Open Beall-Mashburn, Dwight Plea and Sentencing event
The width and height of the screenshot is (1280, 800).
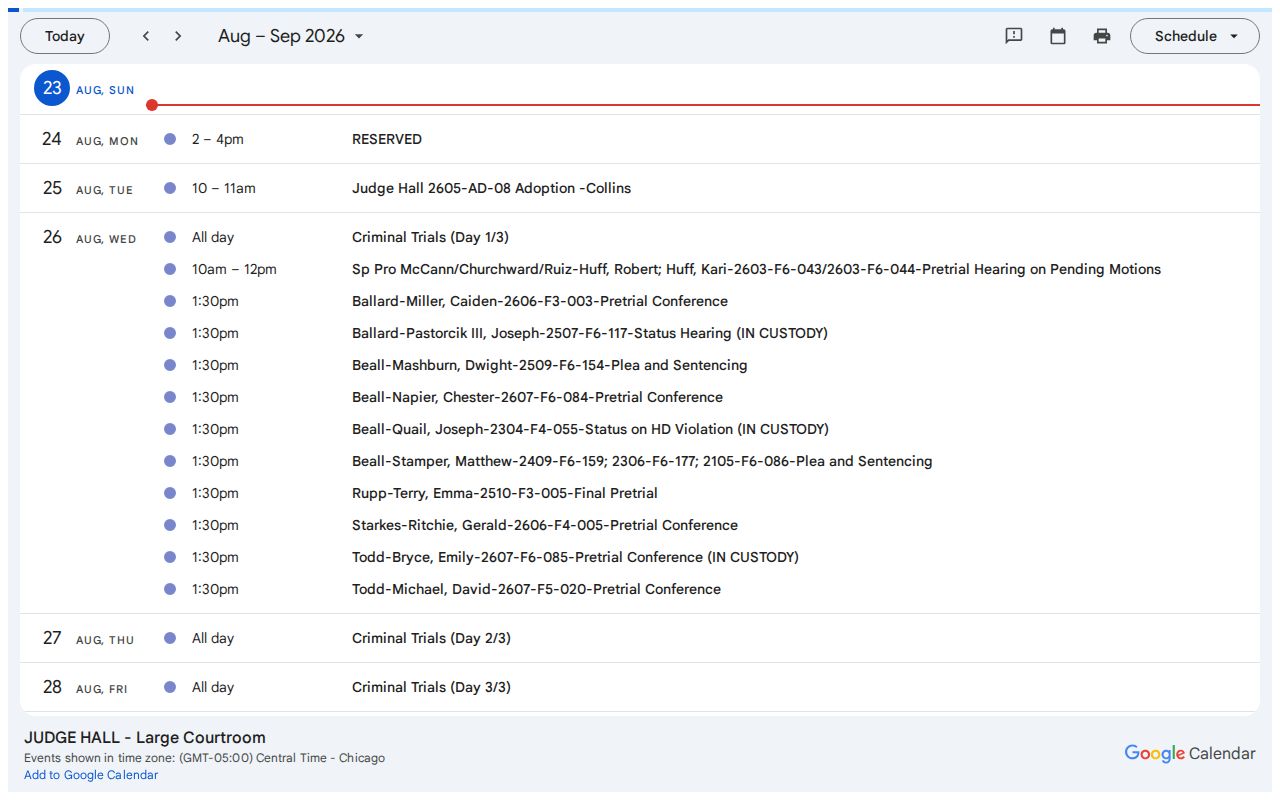(549, 365)
